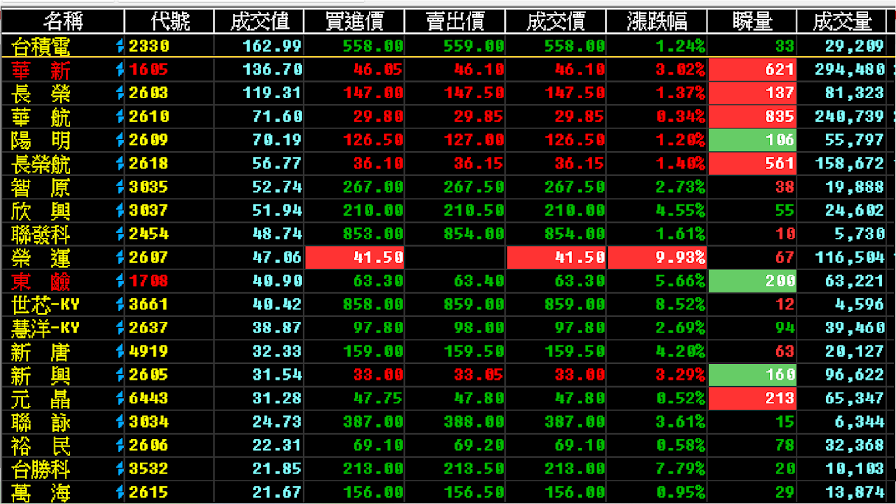Image resolution: width=896 pixels, height=504 pixels.
Task: Select the 聯發科 stock name
Action: [x=41, y=234]
